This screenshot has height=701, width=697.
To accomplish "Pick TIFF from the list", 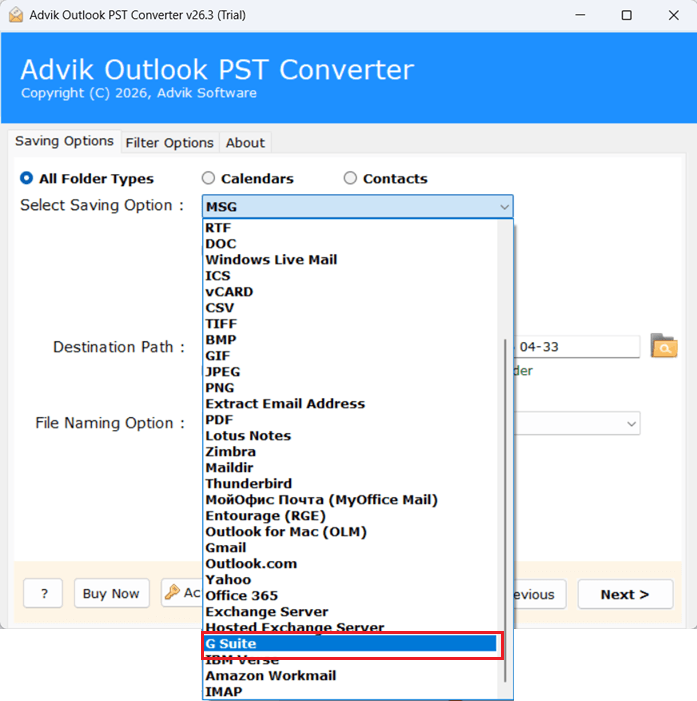I will pos(350,324).
